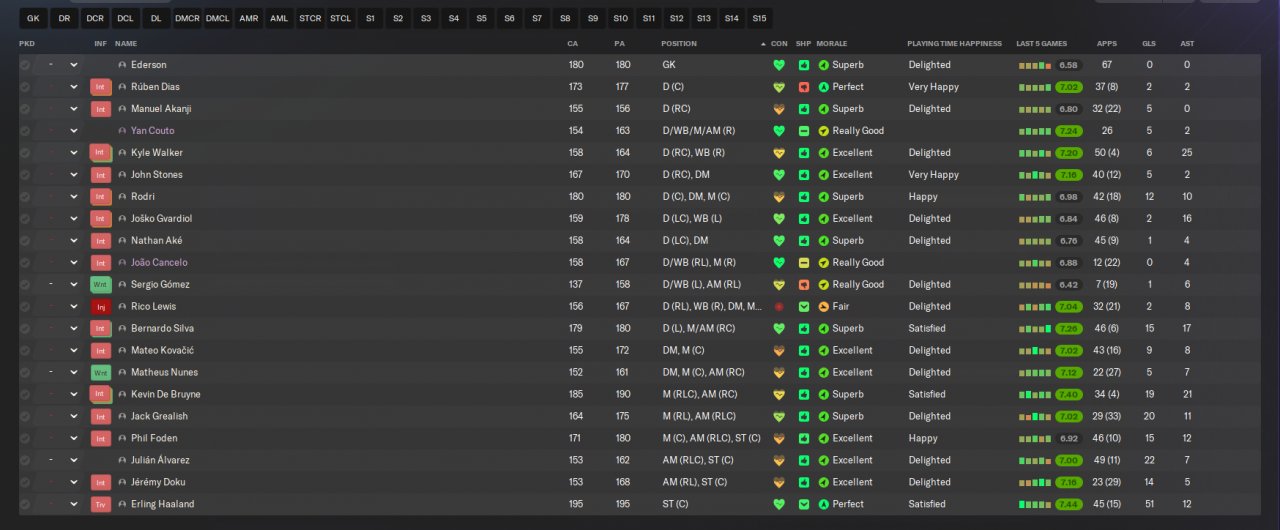
Task: Click Ederson's last 5 games form bar
Action: [x=1035, y=65]
